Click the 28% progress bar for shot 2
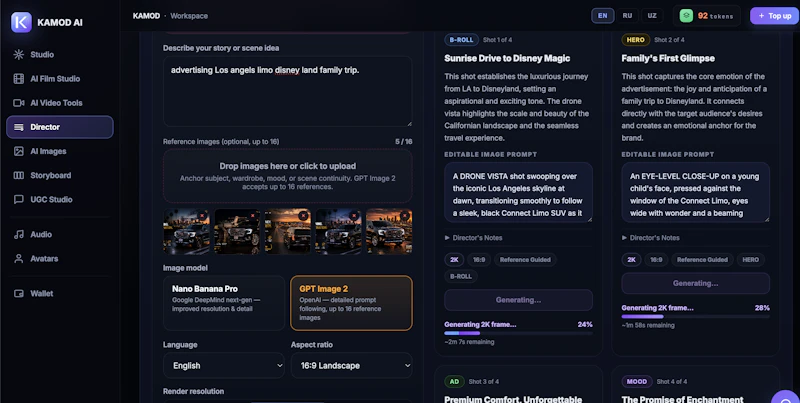Screen dimensions: 800x403 [695, 317]
